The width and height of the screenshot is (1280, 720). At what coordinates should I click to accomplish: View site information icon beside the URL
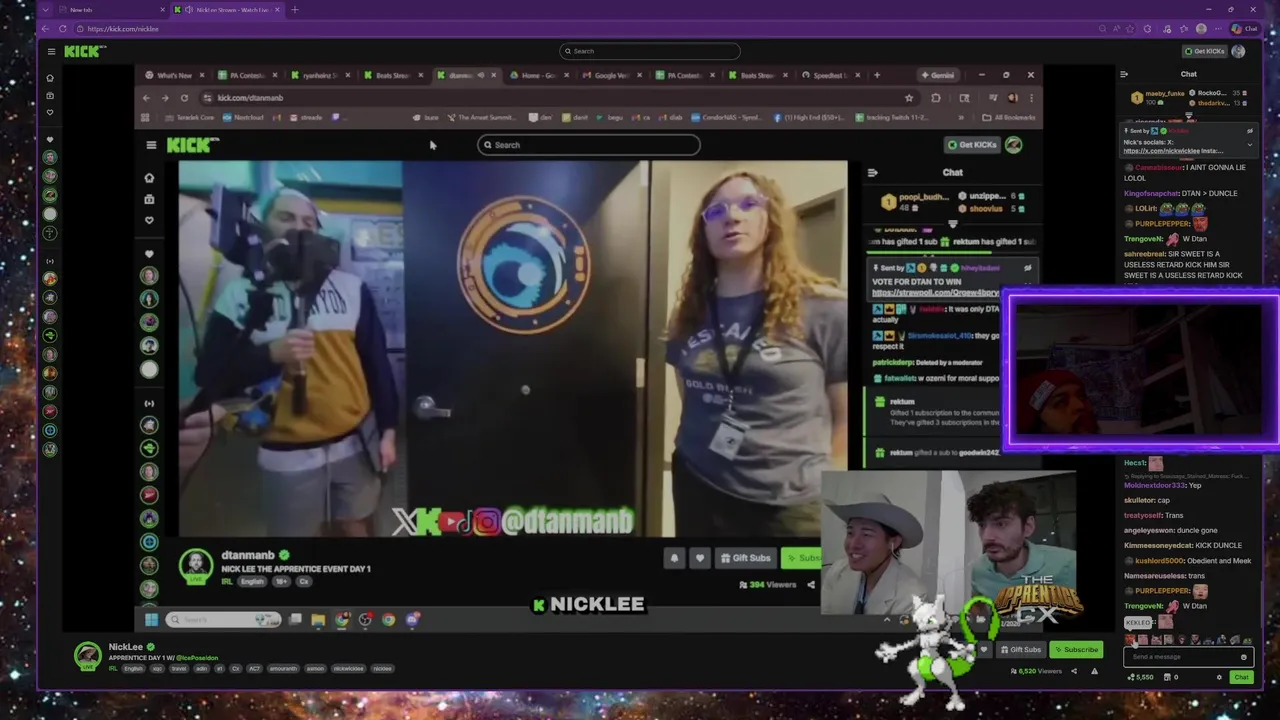click(x=79, y=29)
